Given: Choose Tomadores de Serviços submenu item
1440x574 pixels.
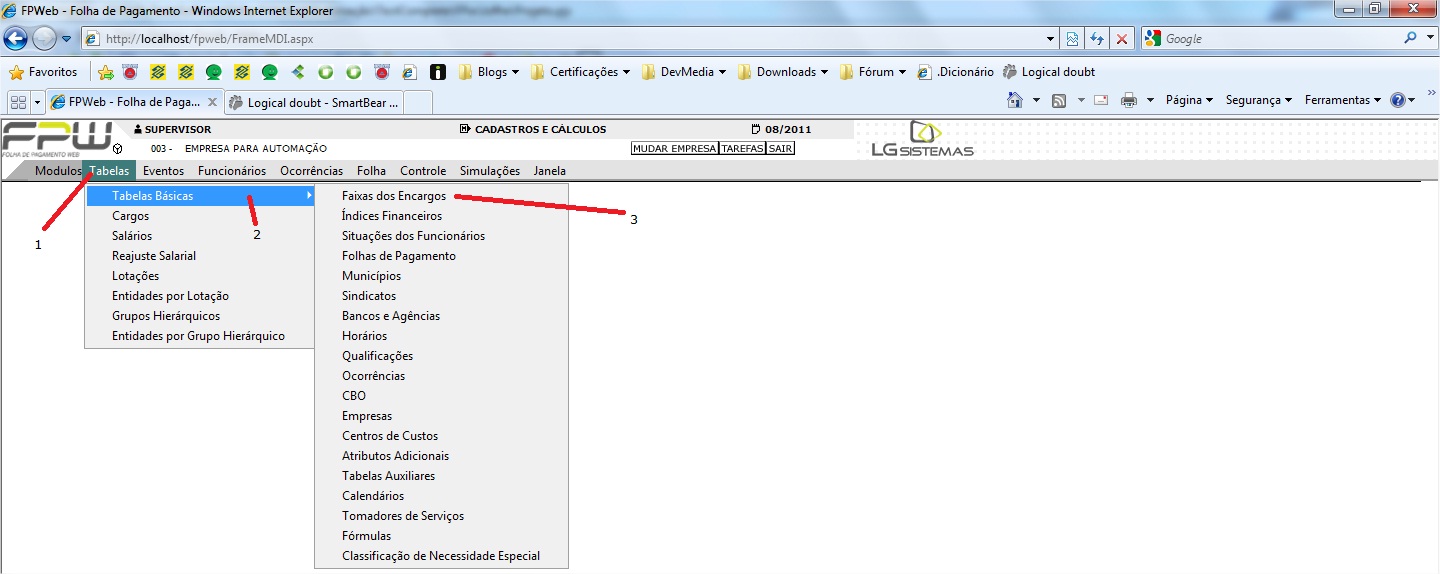Looking at the screenshot, I should 441,516.
